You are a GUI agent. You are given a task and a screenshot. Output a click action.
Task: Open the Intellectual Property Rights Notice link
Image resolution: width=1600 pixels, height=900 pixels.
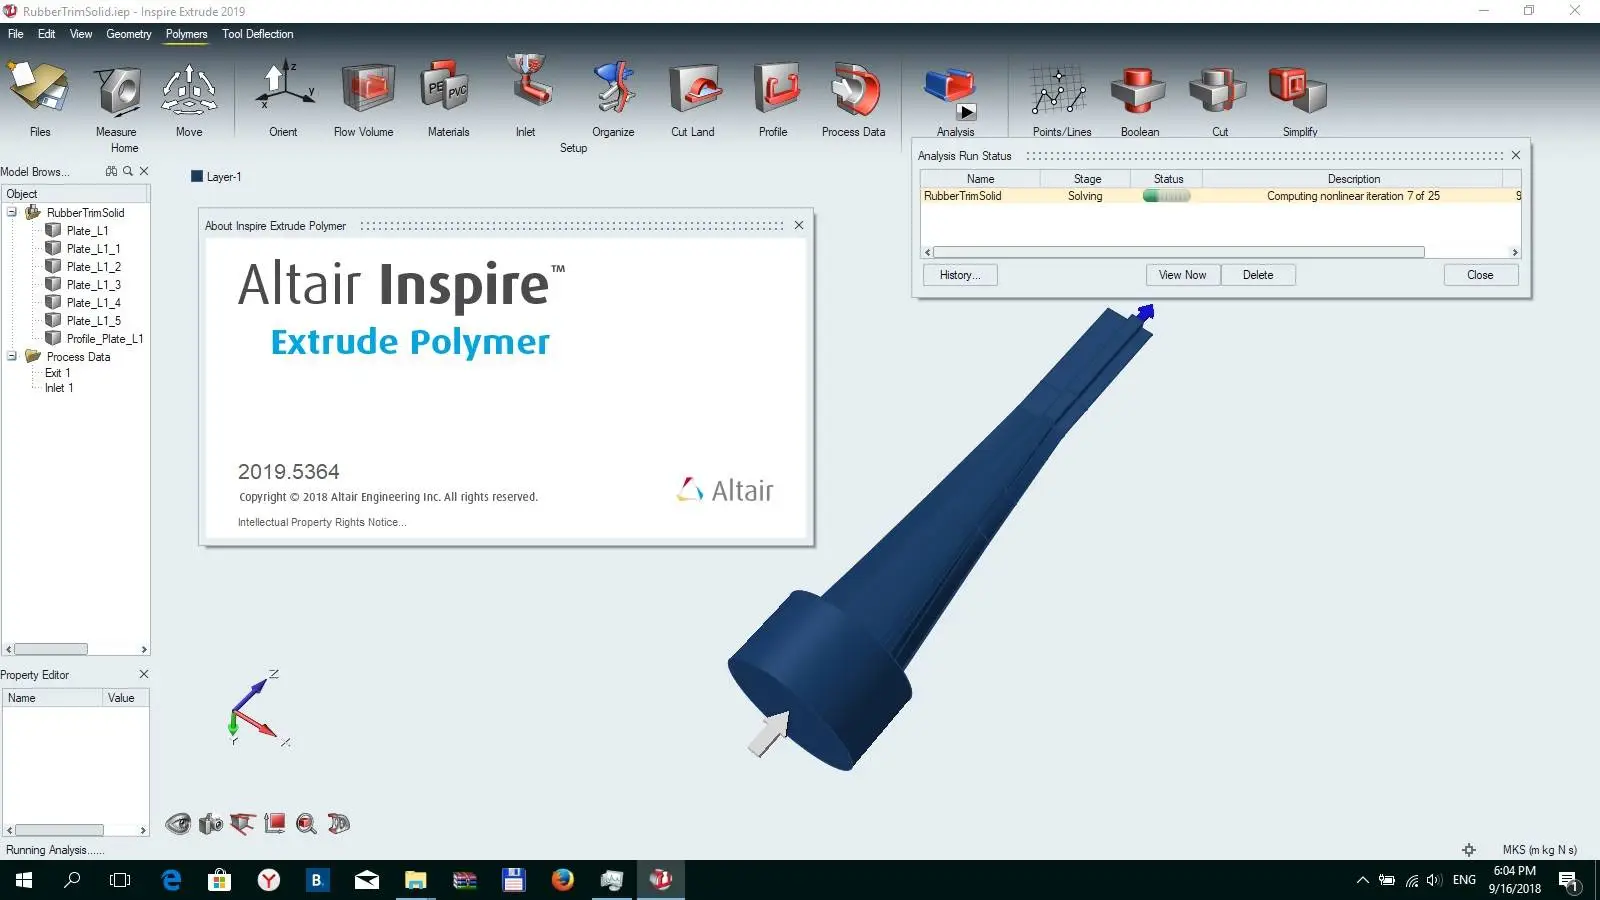[322, 522]
